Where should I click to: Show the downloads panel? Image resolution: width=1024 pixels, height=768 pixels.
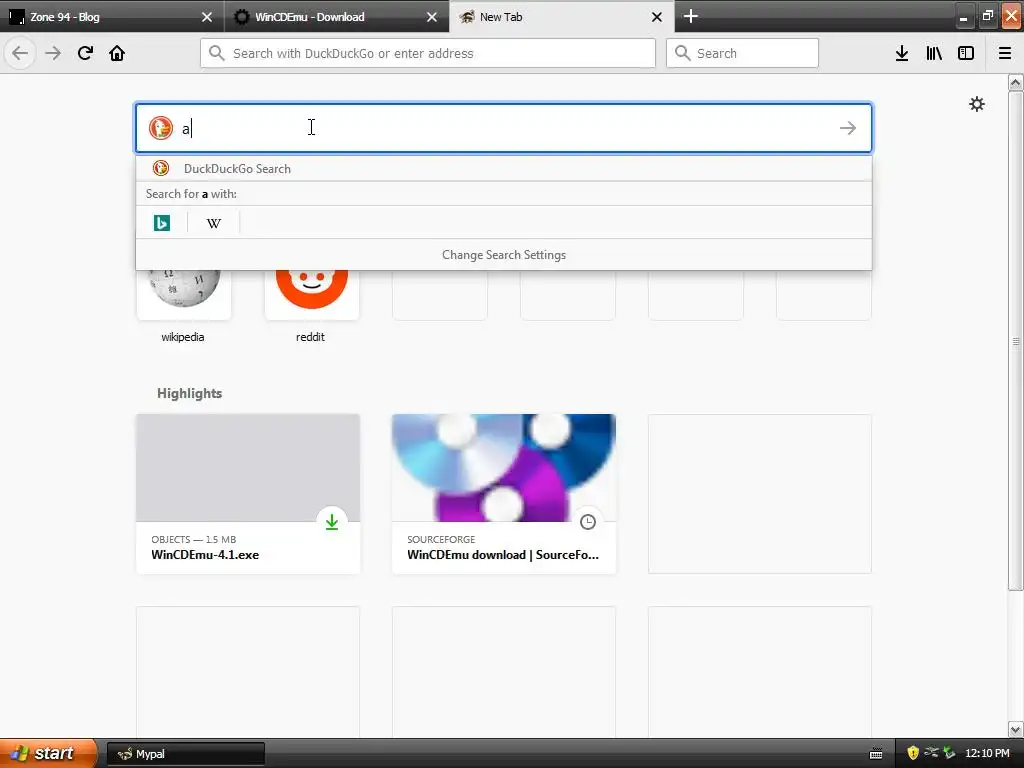[x=902, y=53]
